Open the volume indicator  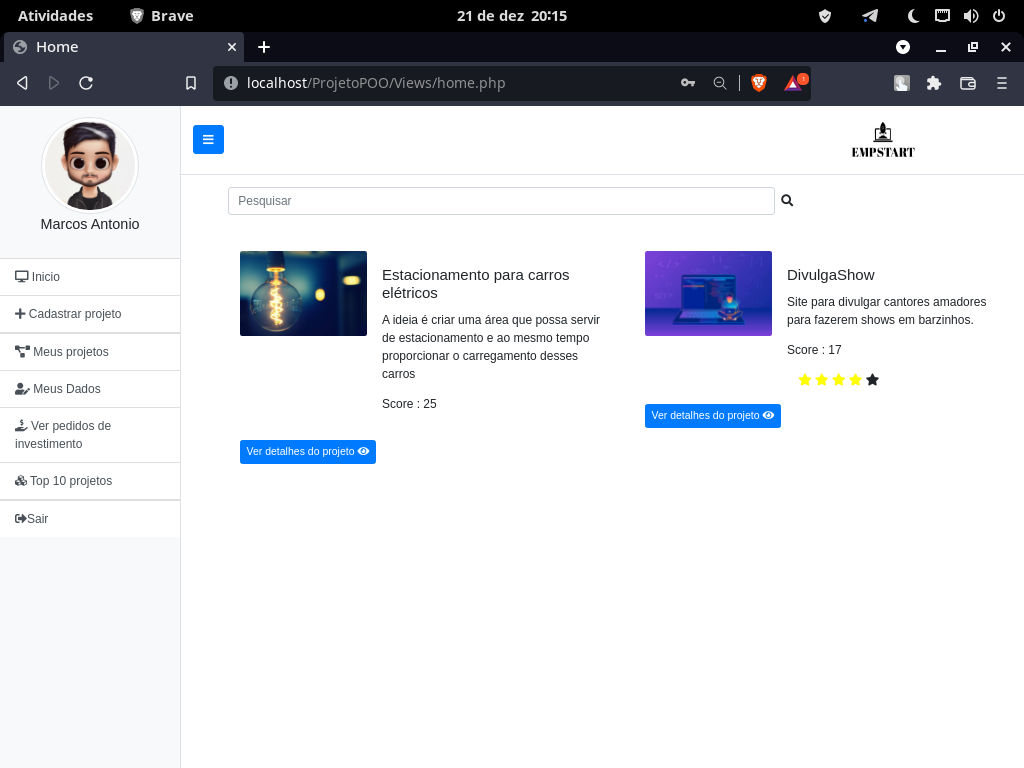point(971,16)
